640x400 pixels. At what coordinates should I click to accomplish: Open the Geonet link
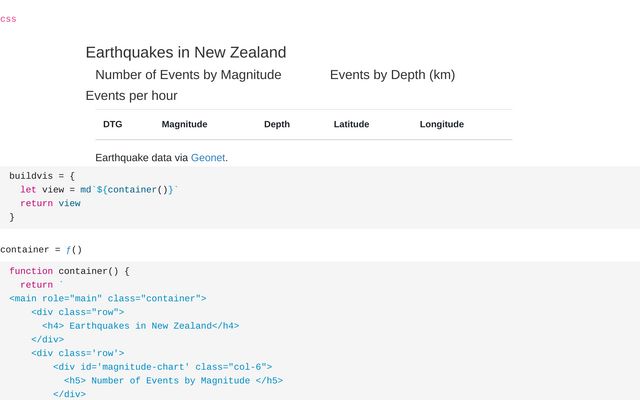point(208,158)
